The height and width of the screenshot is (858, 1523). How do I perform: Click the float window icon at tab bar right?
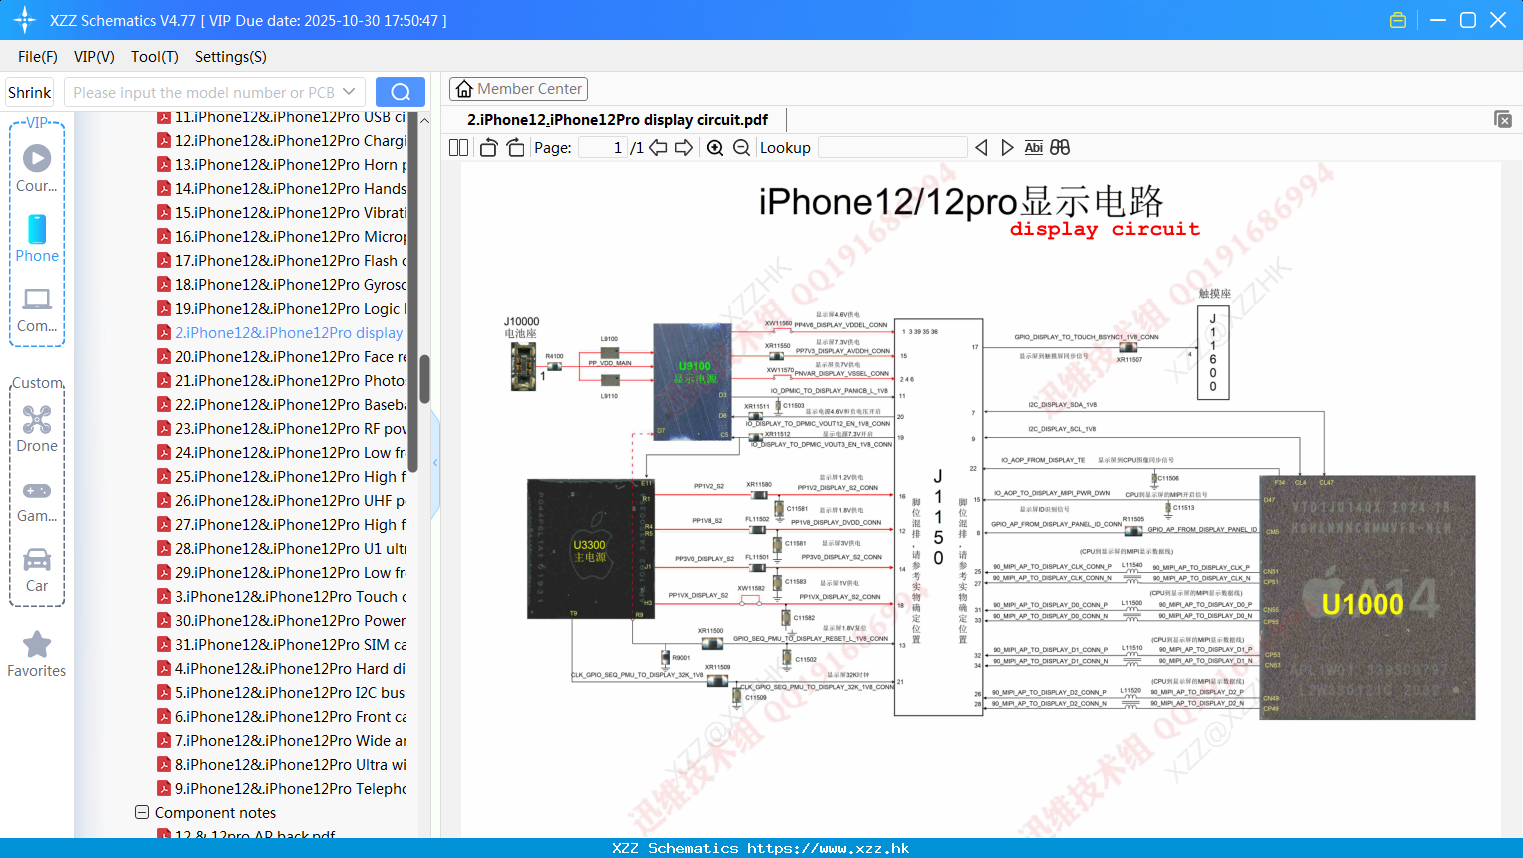1503,119
